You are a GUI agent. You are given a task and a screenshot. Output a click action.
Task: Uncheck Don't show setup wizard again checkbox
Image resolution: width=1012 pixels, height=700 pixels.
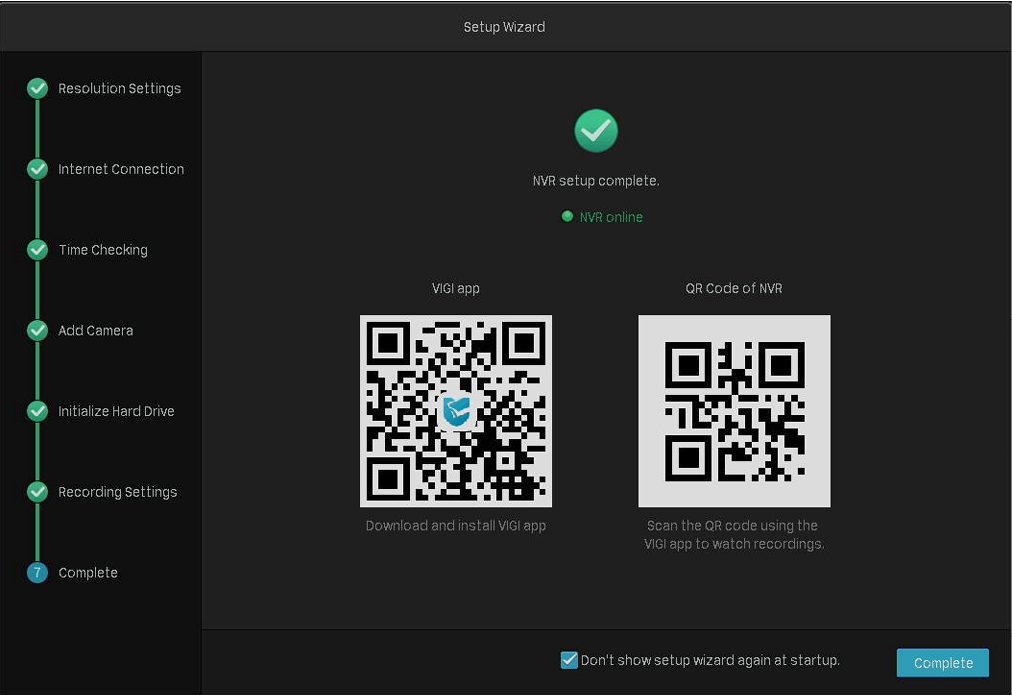[569, 660]
